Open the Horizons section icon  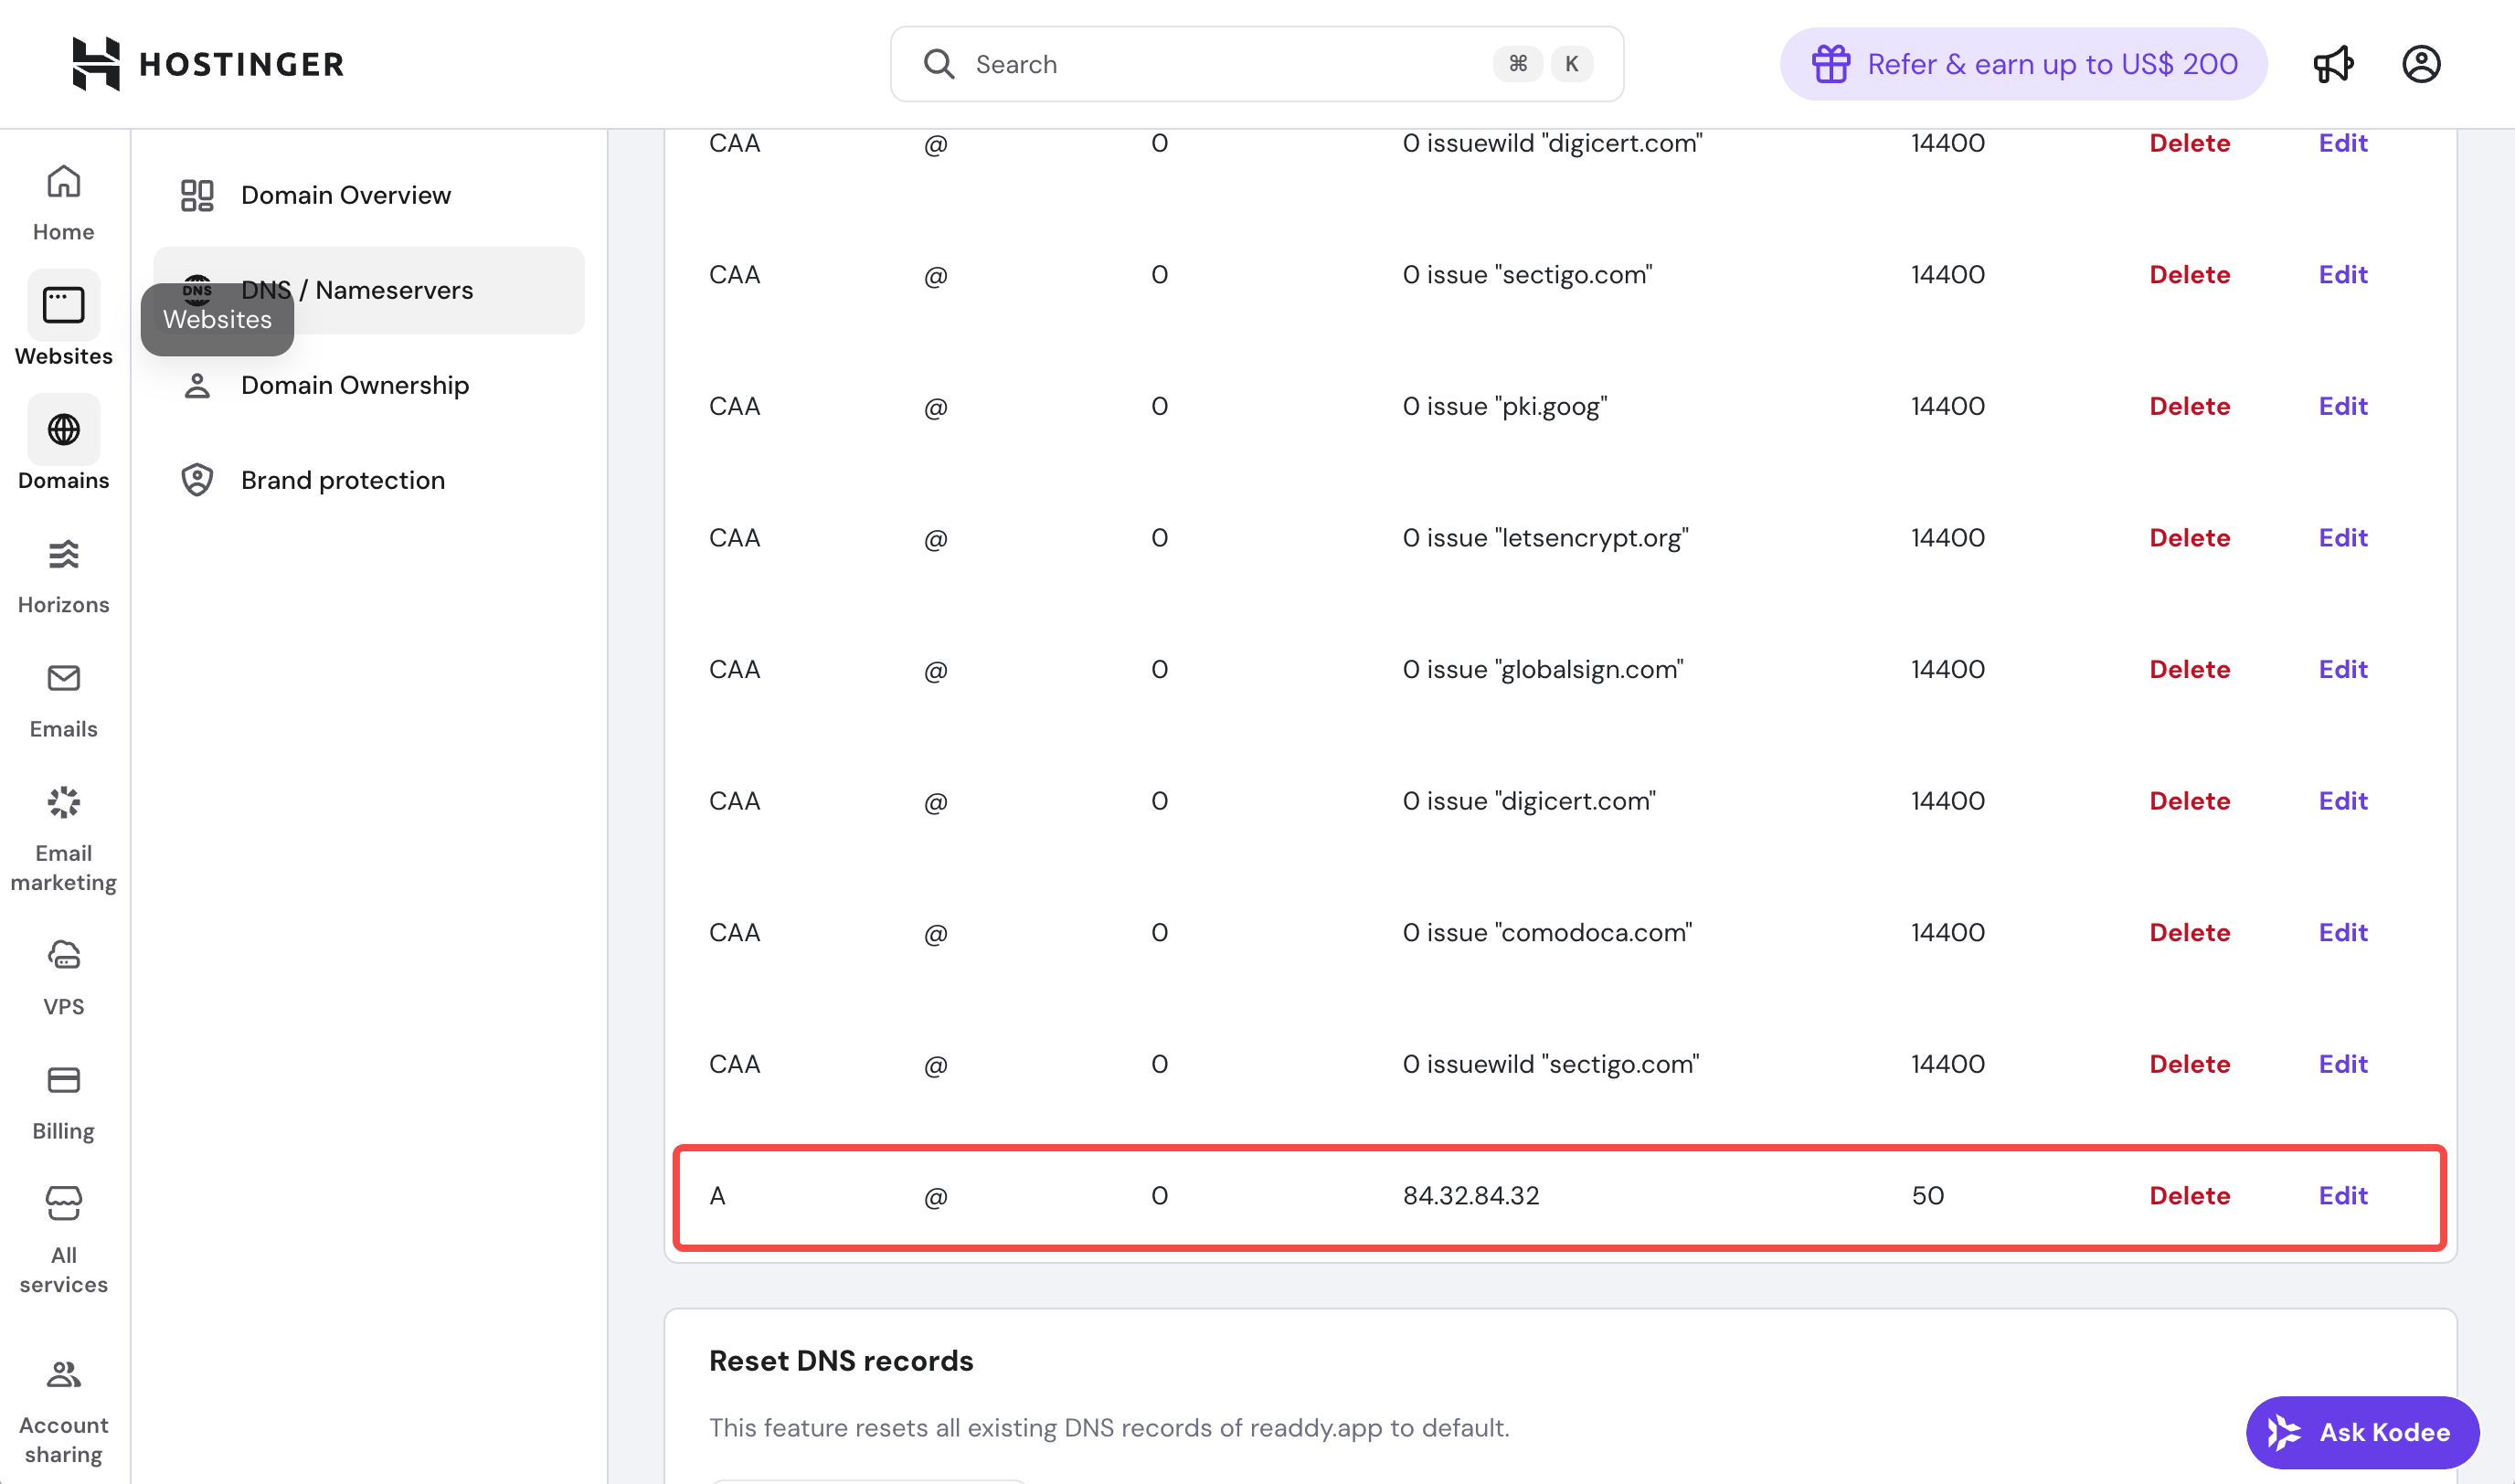point(63,555)
